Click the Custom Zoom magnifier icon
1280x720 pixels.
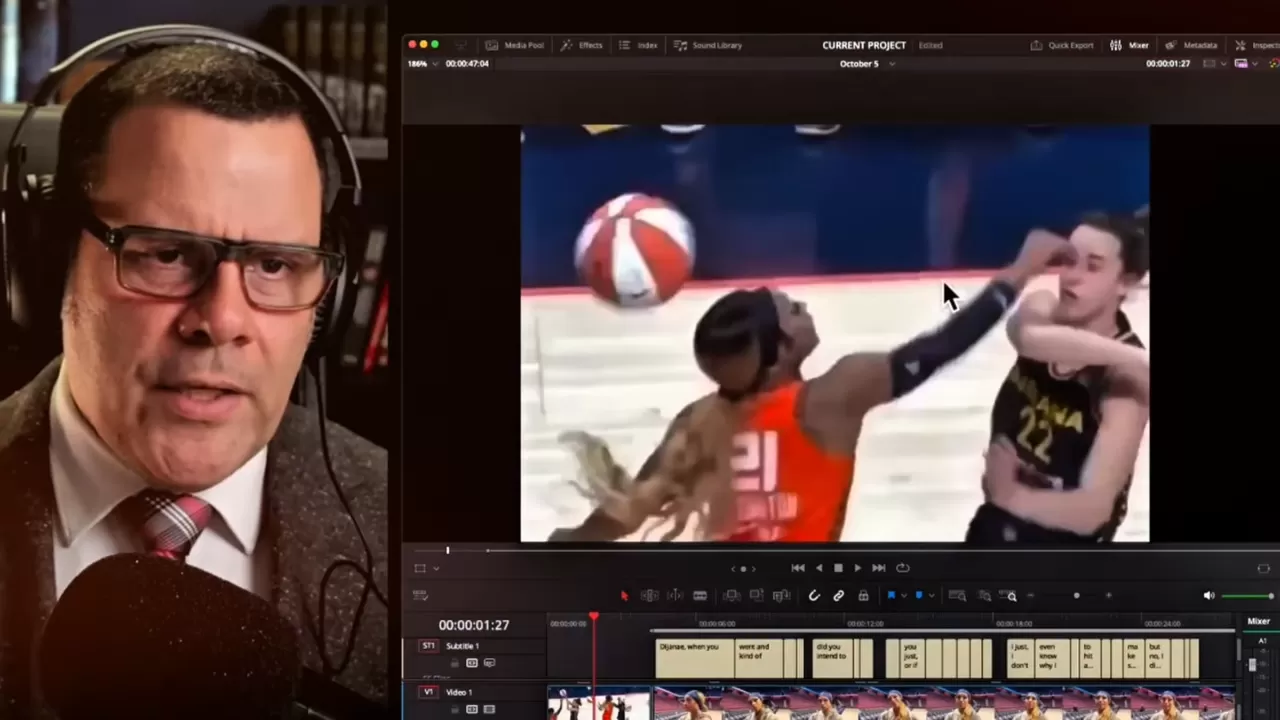coord(1009,596)
